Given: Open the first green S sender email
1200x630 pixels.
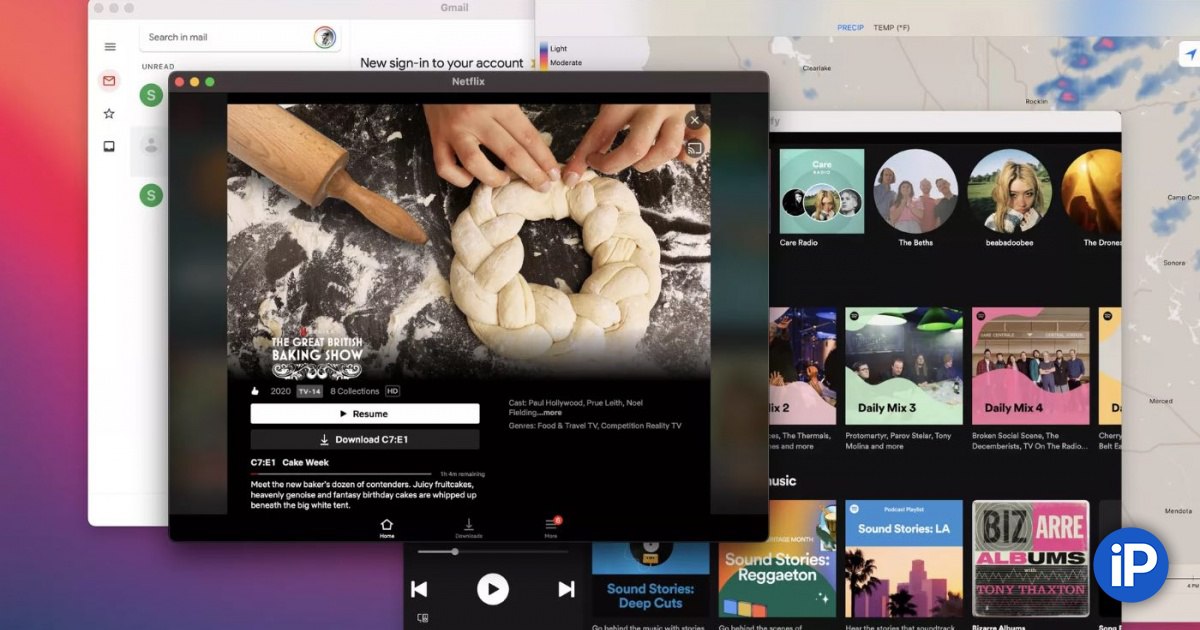Looking at the screenshot, I should (x=151, y=95).
